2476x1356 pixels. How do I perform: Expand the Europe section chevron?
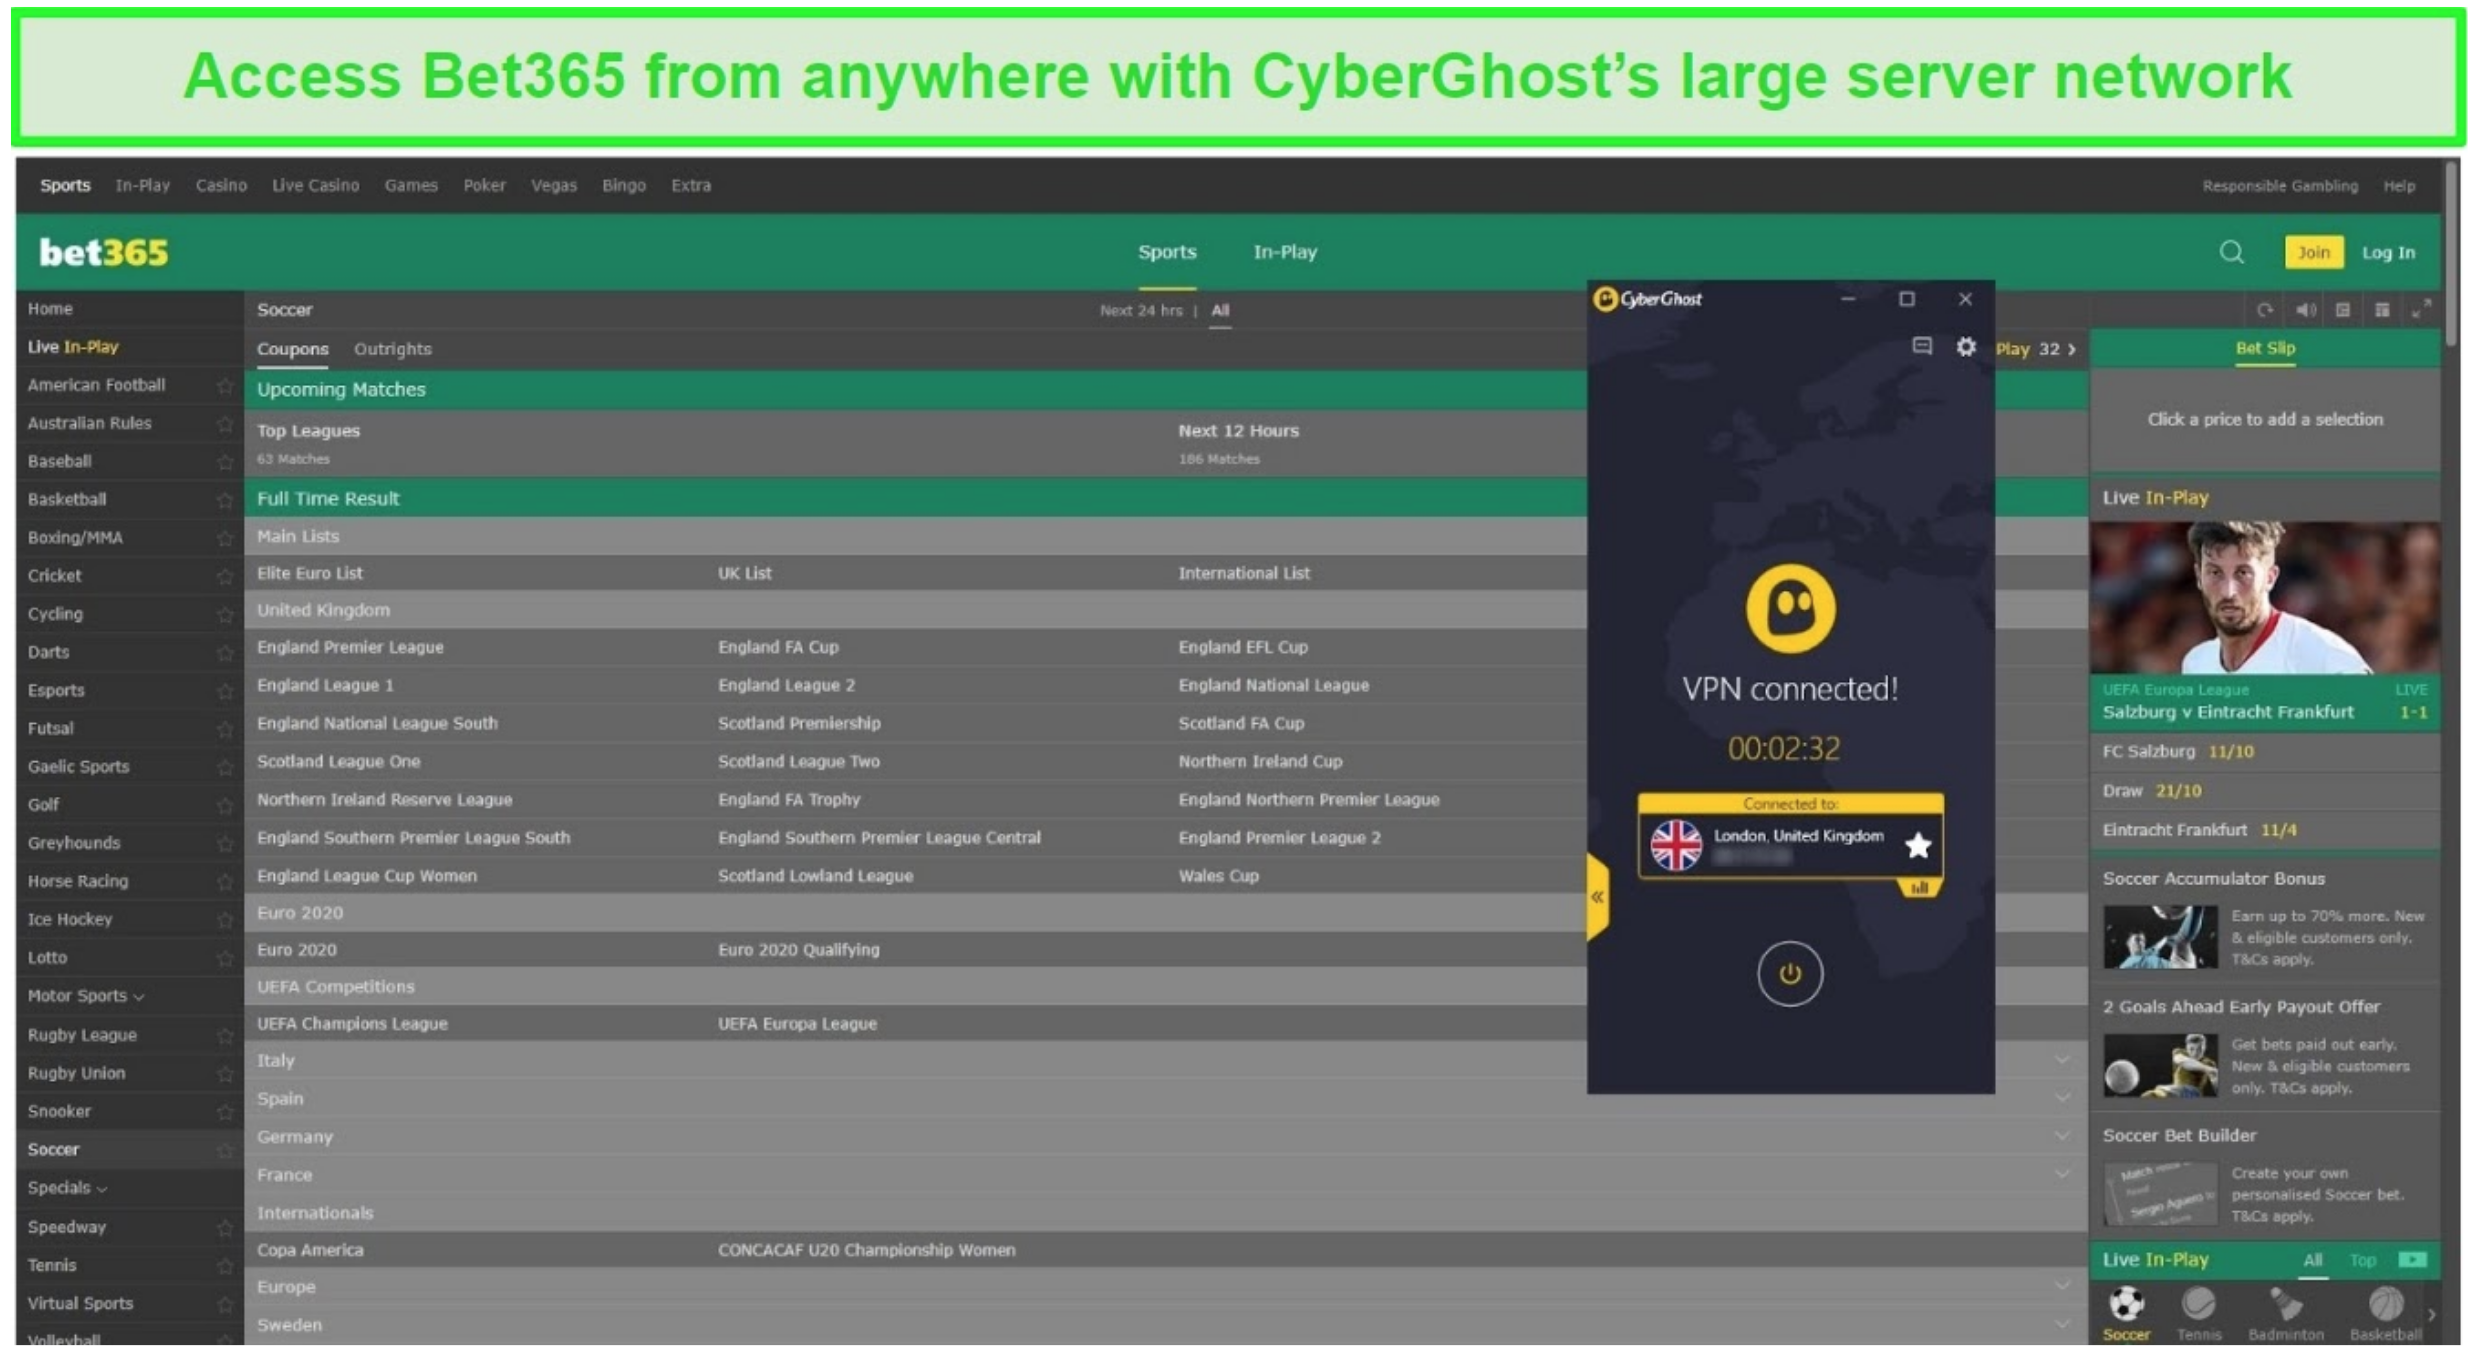[x=2062, y=1286]
